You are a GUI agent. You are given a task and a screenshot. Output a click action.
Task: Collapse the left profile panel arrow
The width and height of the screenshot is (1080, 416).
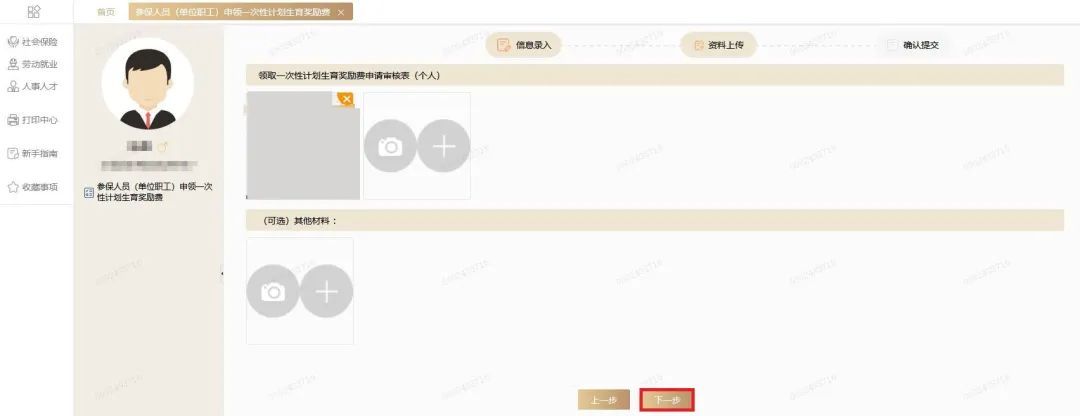222,273
